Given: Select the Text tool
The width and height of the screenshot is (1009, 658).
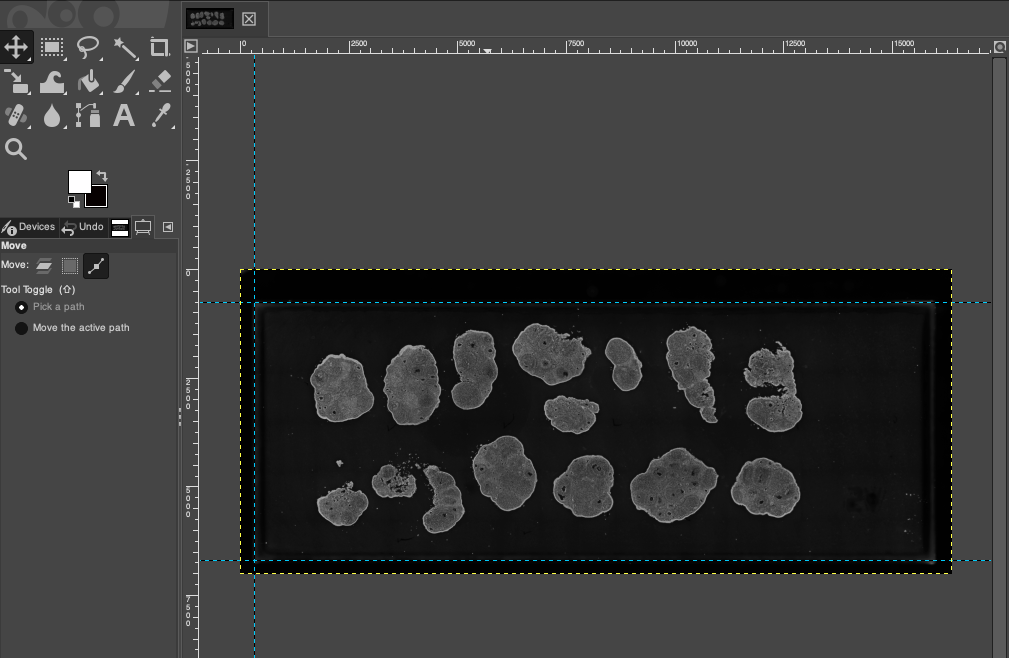Looking at the screenshot, I should 124,115.
